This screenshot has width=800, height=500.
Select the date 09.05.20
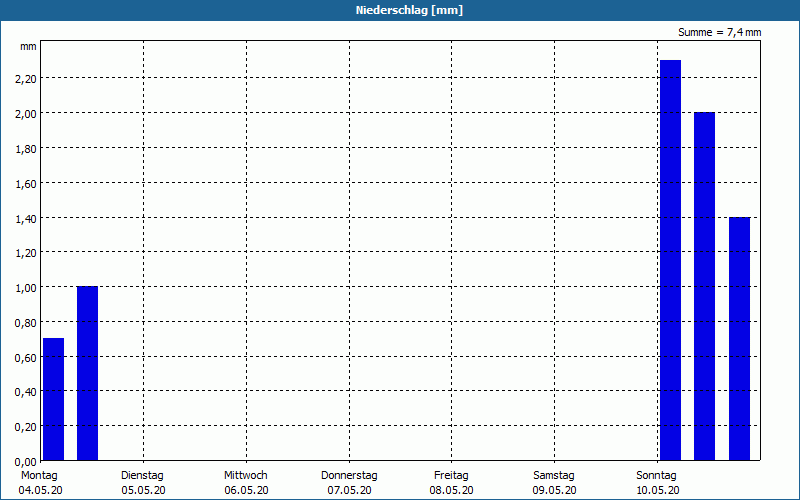(555, 491)
